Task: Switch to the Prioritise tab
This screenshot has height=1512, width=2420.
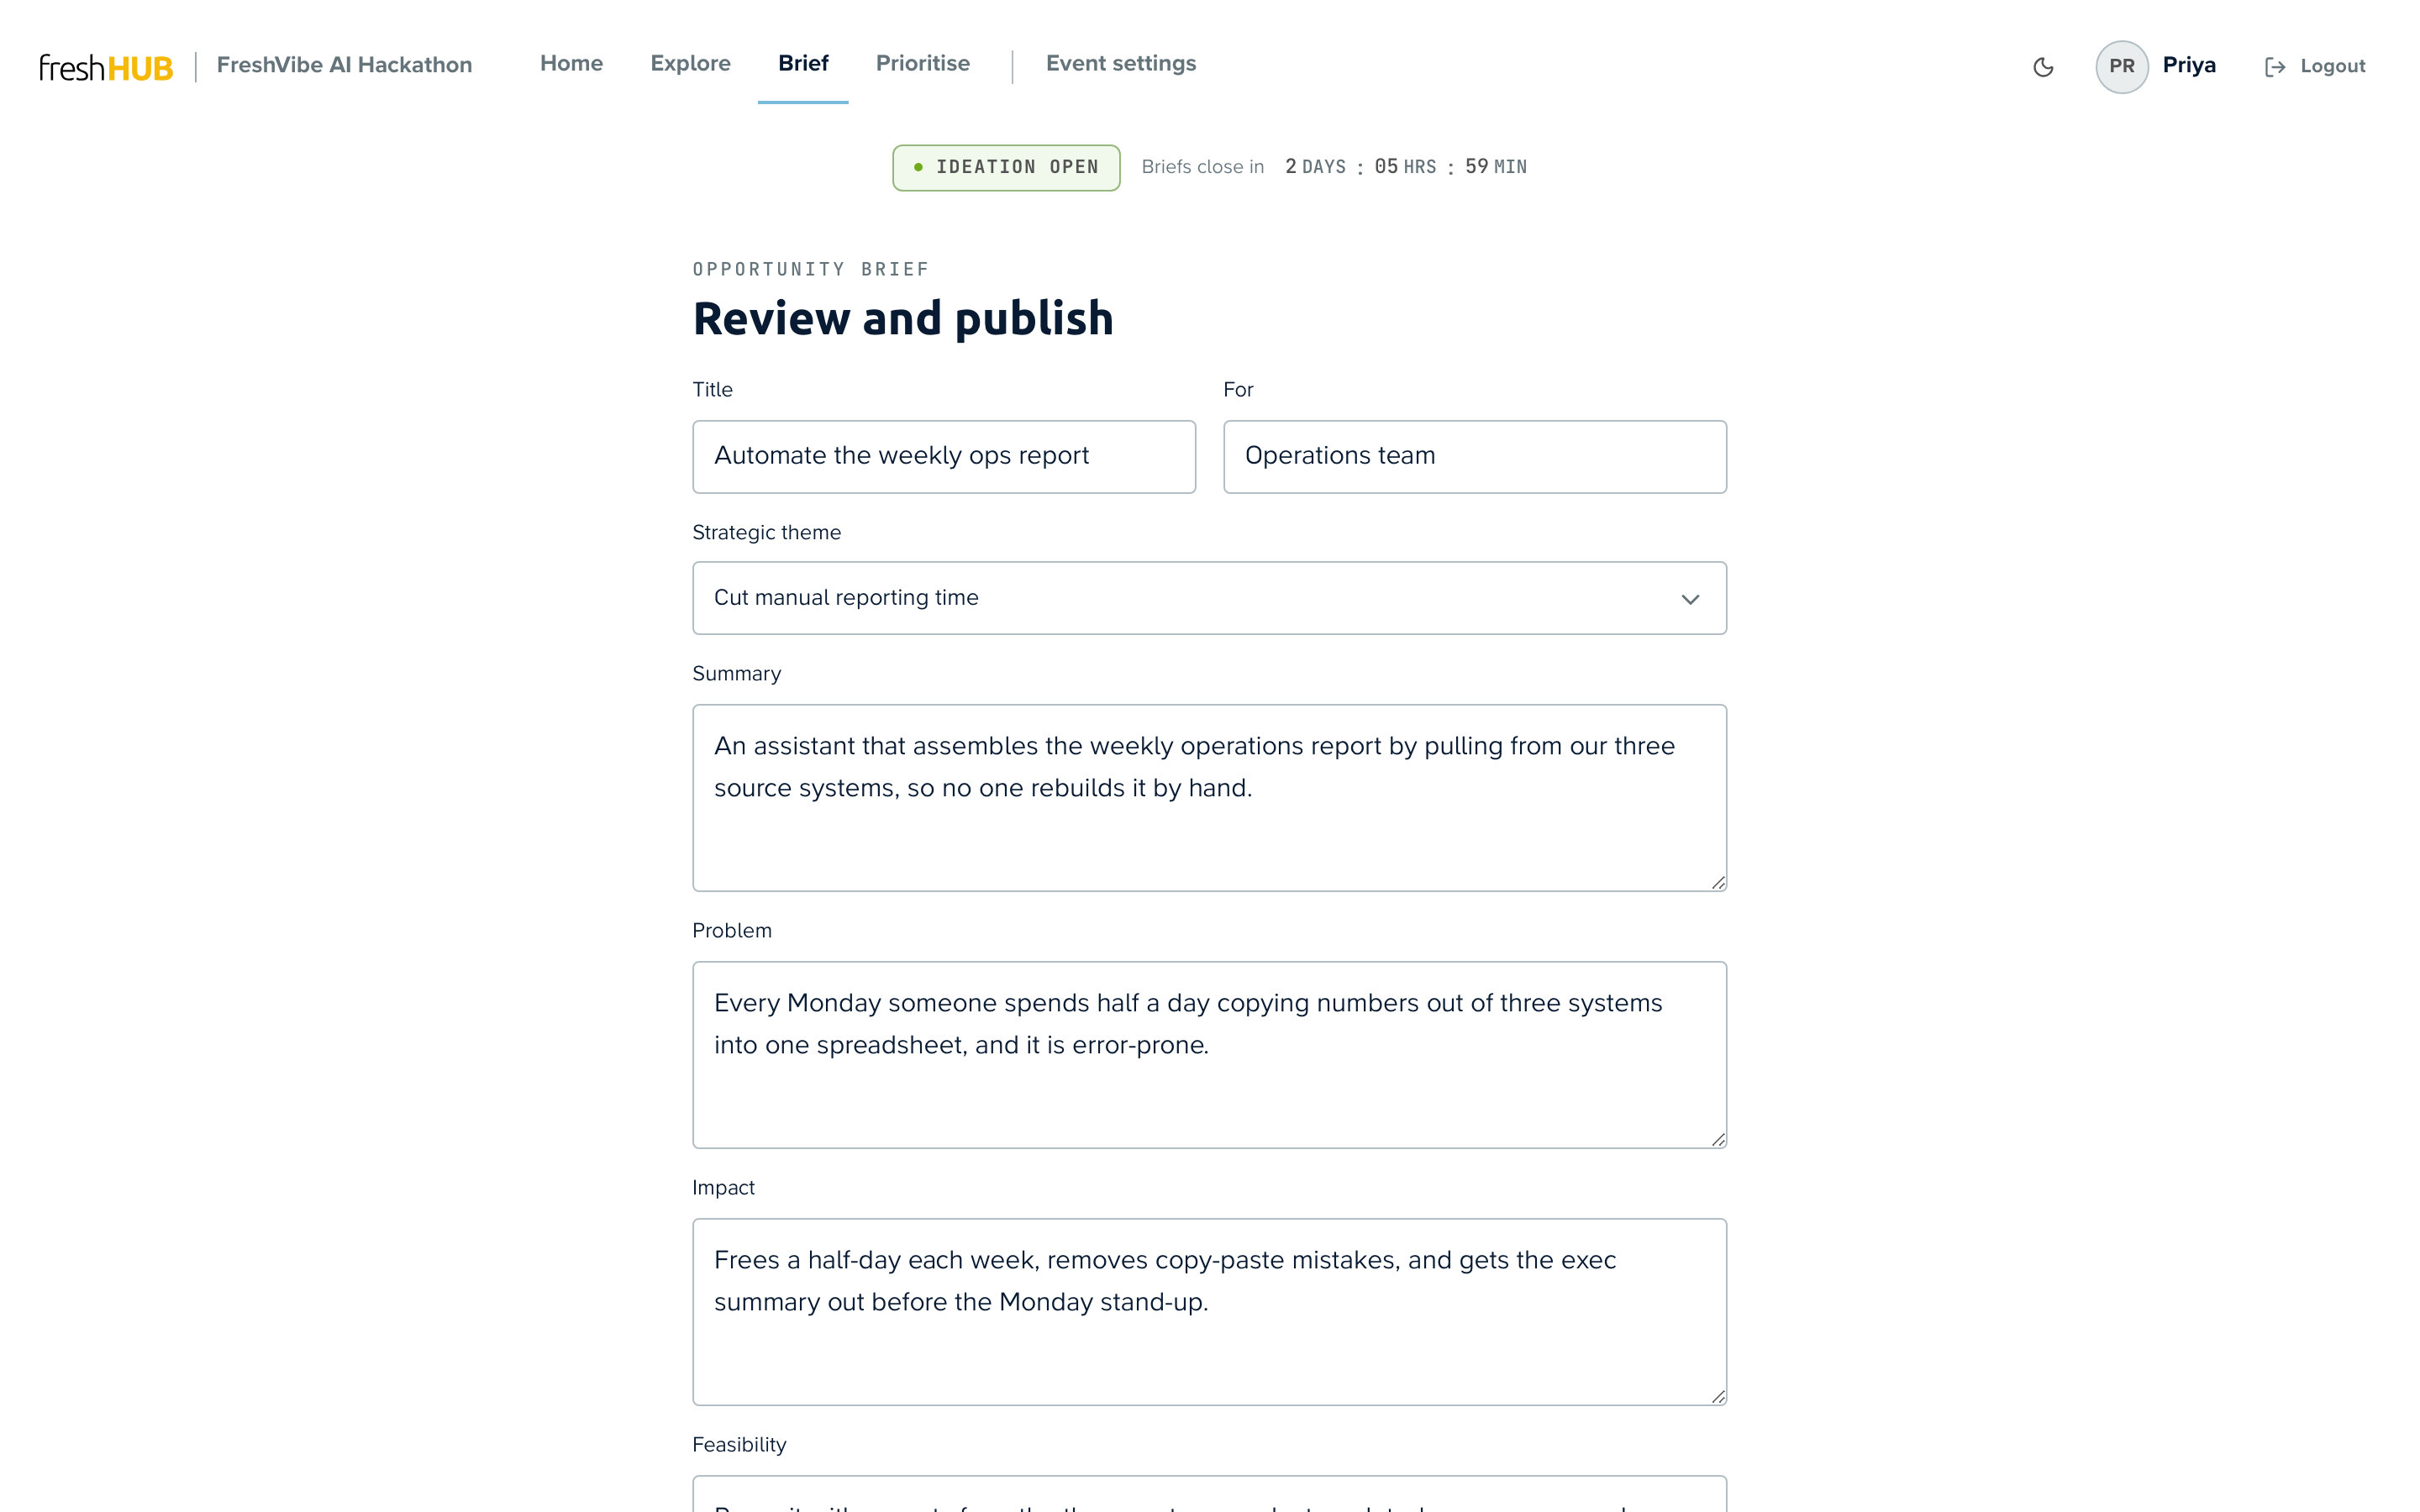Action: coord(922,64)
